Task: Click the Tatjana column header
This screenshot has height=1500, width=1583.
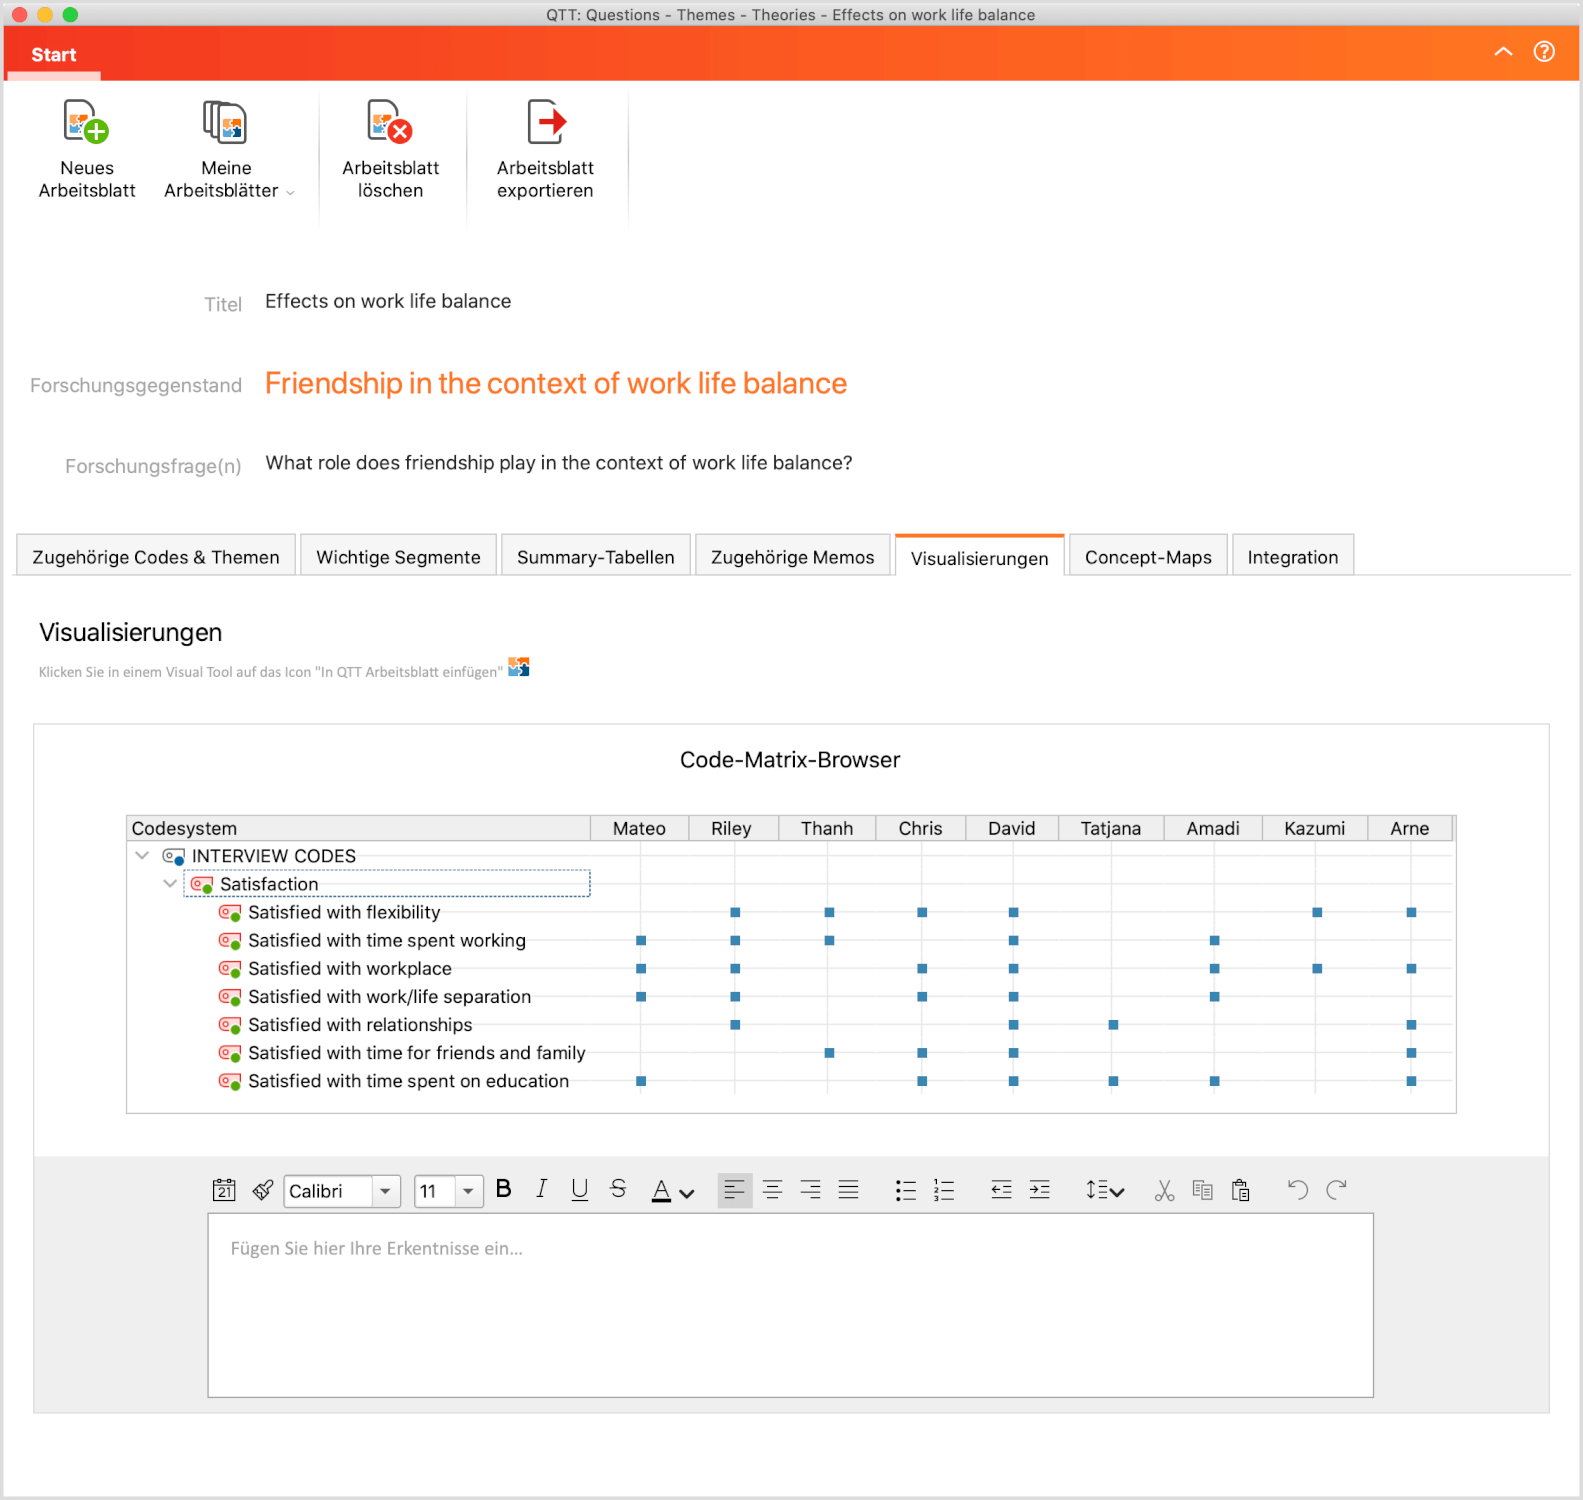Action: [x=1110, y=828]
